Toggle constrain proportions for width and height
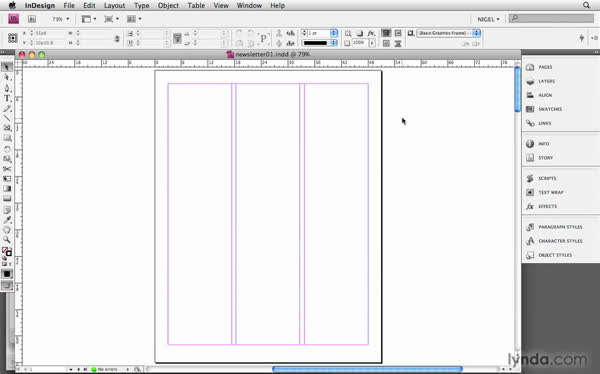The height and width of the screenshot is (374, 600). pos(117,38)
